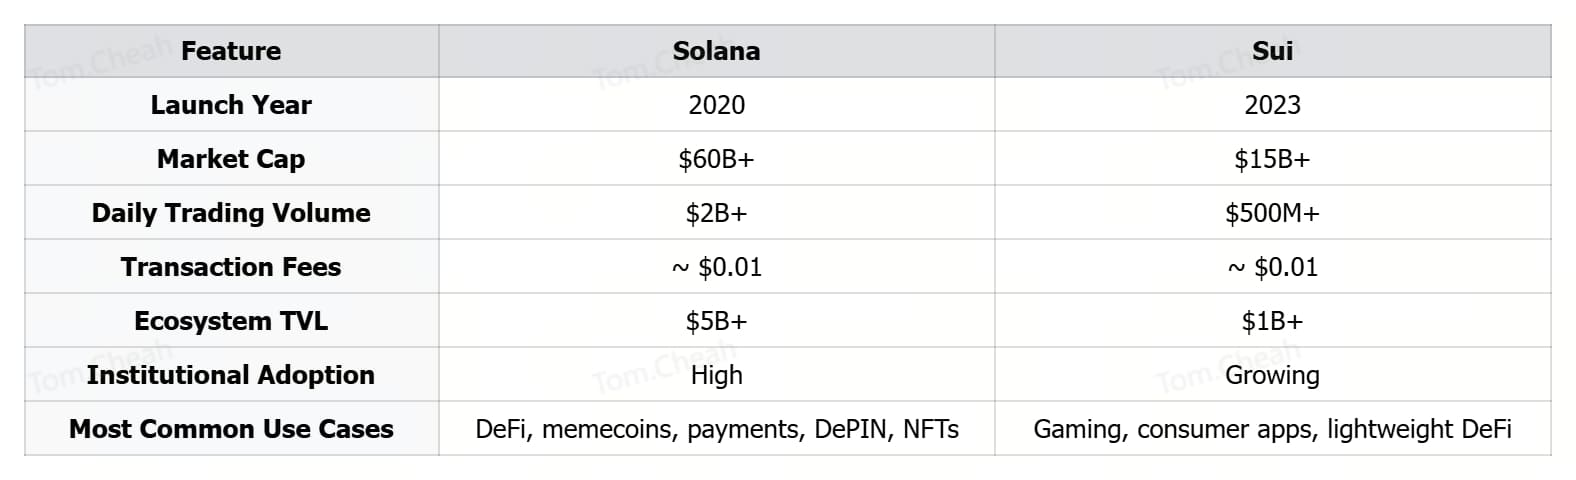
Task: Select the Transaction Fees row label
Action: click(231, 267)
